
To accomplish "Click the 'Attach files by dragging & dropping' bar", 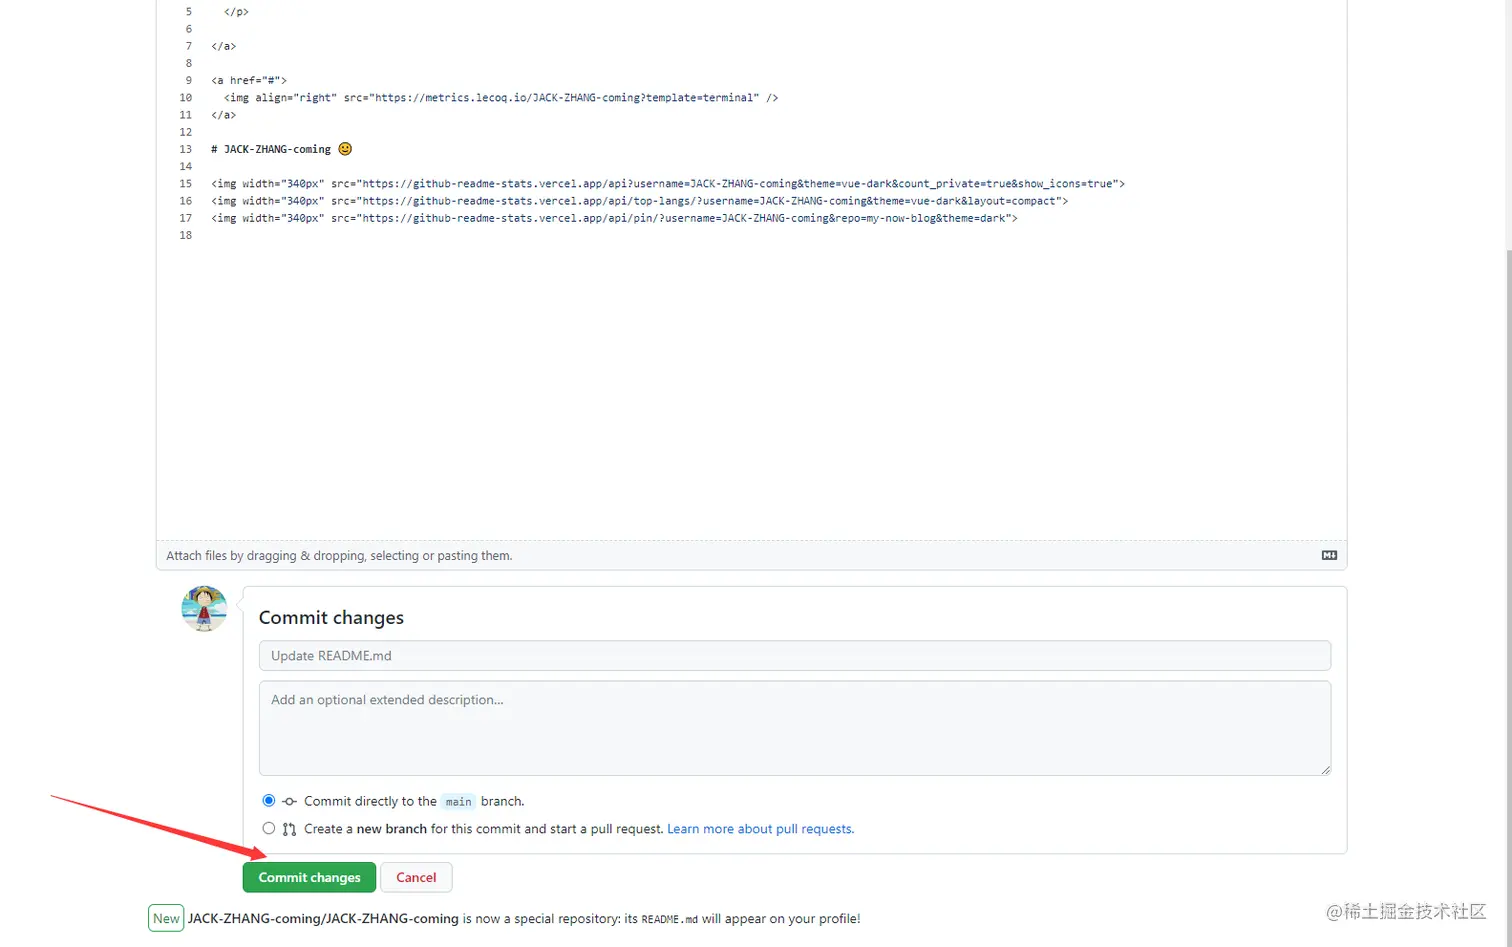I will (x=751, y=555).
